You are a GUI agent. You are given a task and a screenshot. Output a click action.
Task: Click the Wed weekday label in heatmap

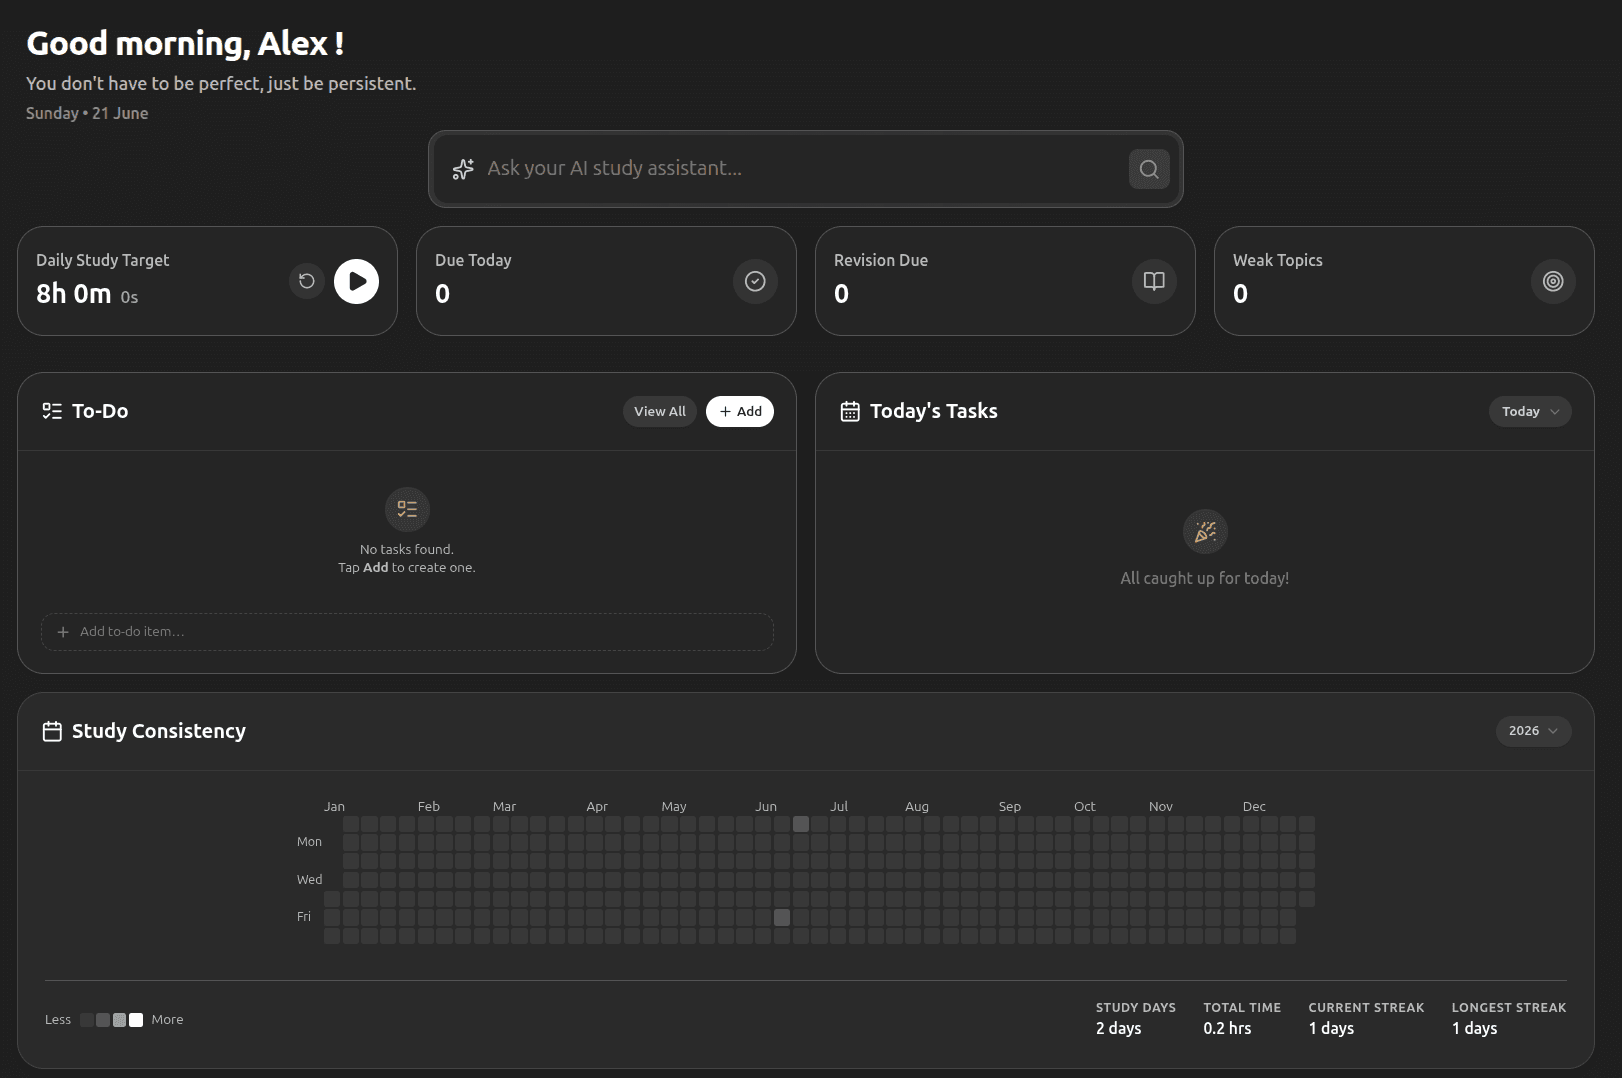309,880
